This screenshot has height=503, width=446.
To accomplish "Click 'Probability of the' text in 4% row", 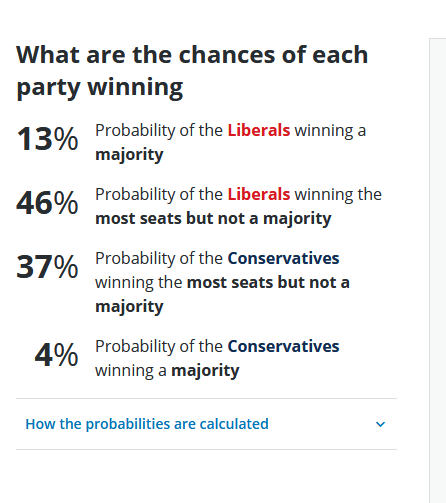I will [159, 346].
